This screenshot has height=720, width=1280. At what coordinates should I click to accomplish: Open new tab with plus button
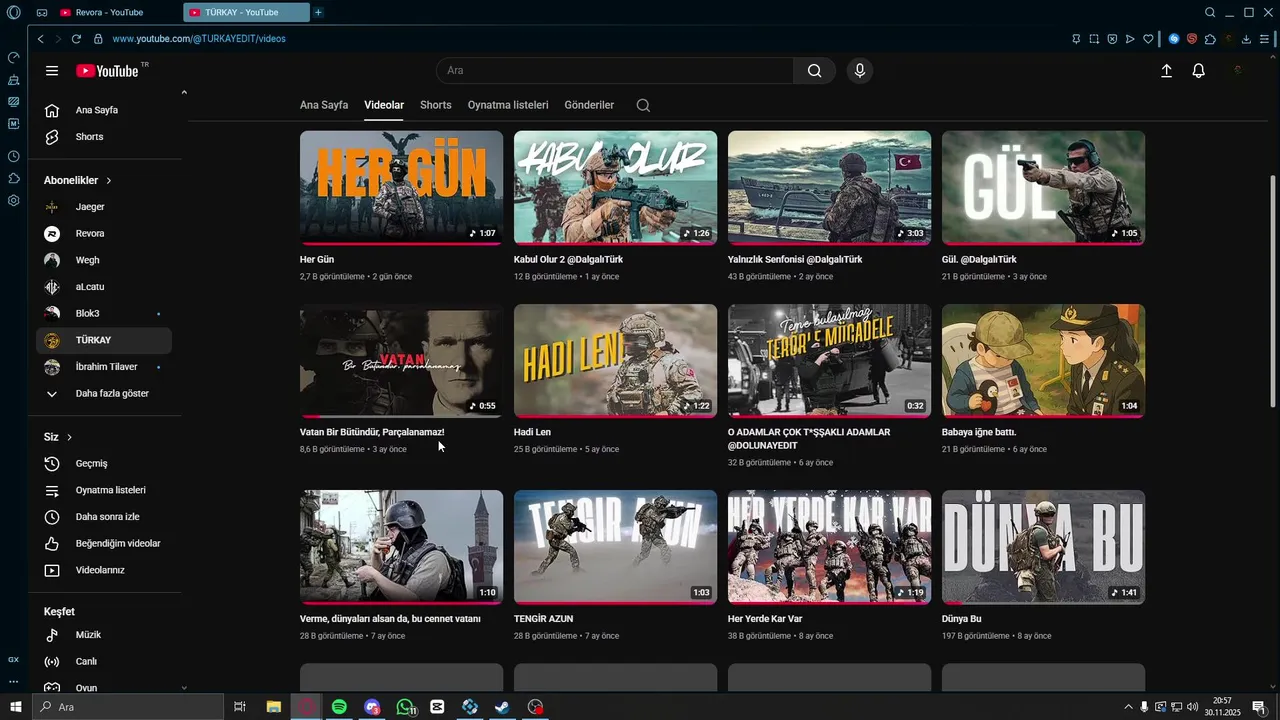318,12
